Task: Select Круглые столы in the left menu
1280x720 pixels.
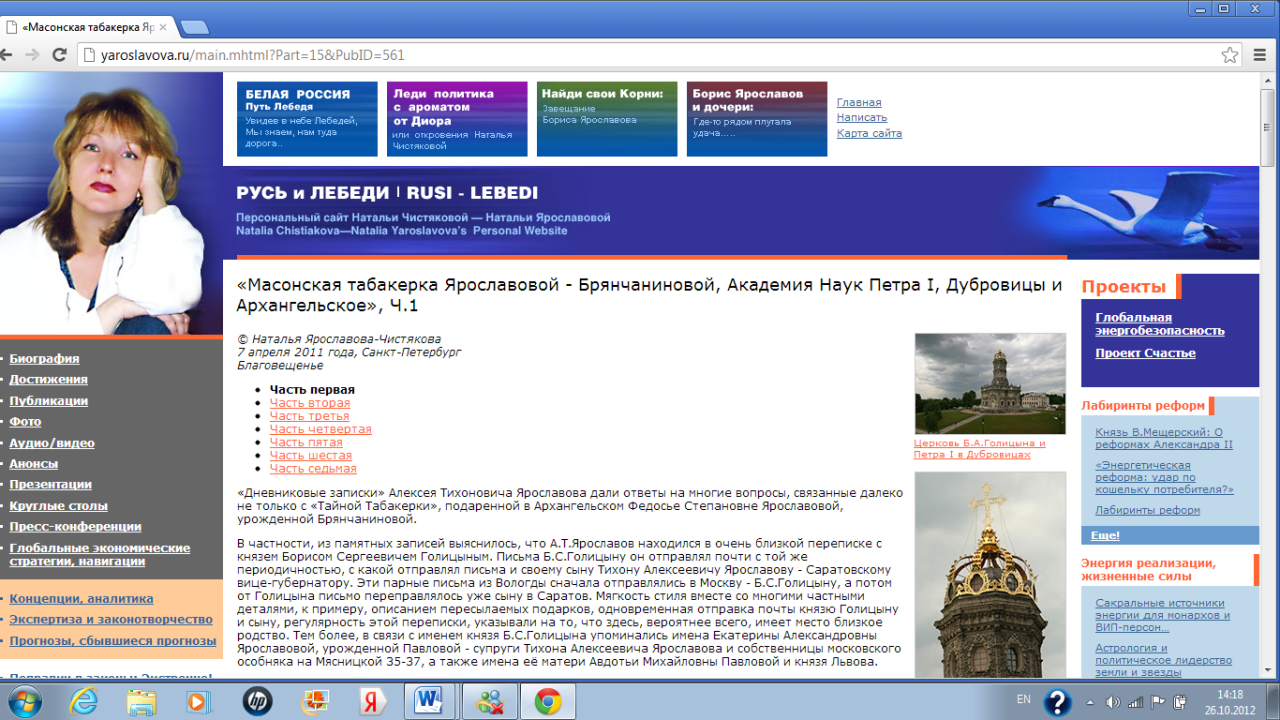Action: click(x=58, y=505)
